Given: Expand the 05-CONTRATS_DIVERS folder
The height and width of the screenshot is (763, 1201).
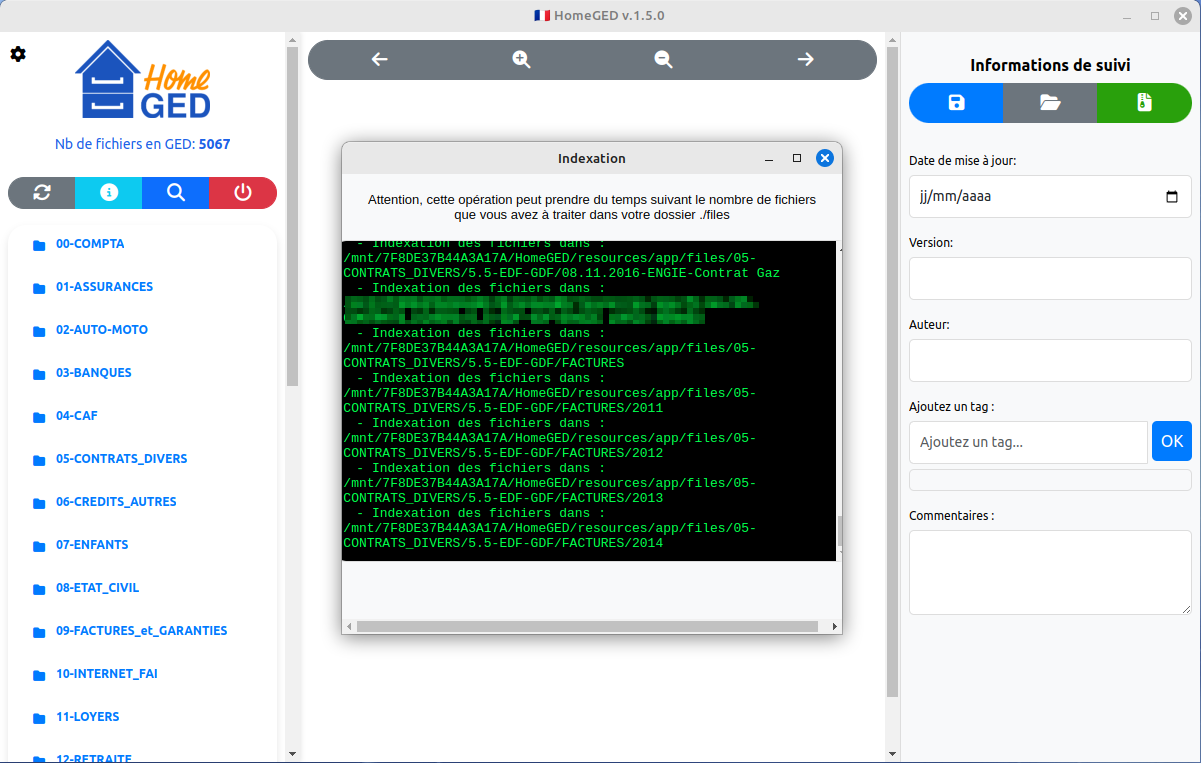Looking at the screenshot, I should 121,459.
